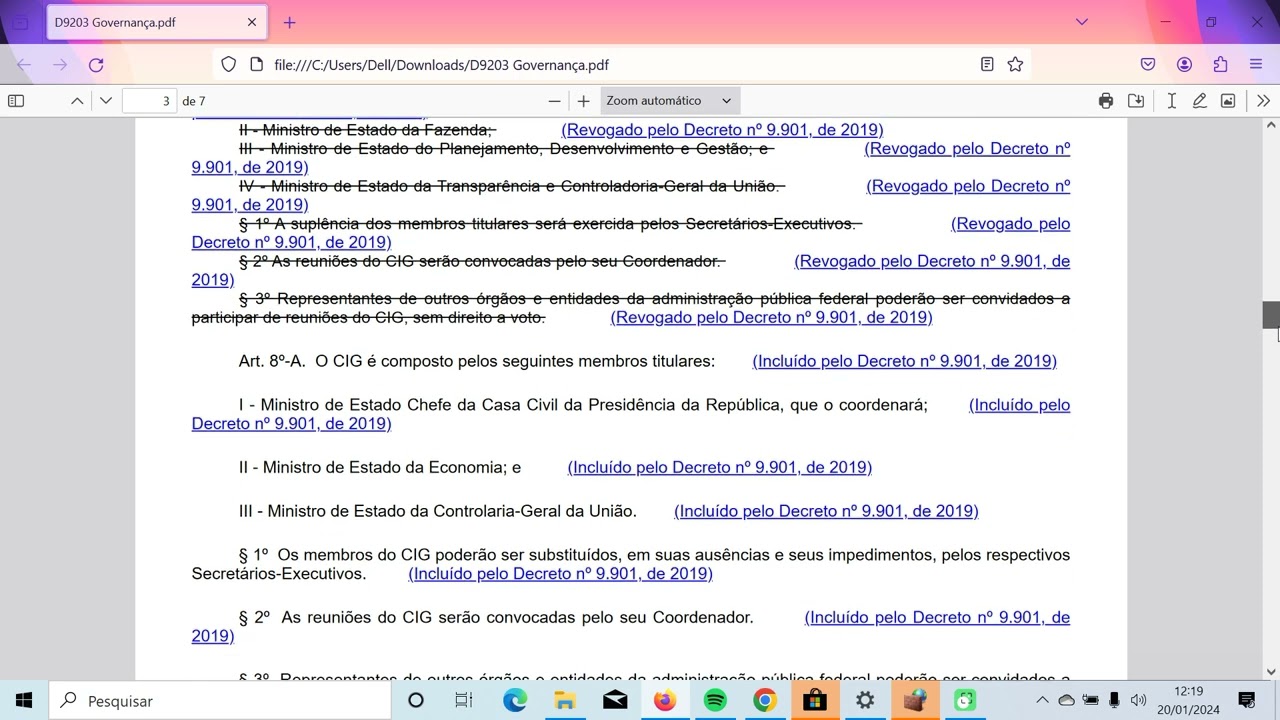Open Zoom automático dropdown

(670, 101)
